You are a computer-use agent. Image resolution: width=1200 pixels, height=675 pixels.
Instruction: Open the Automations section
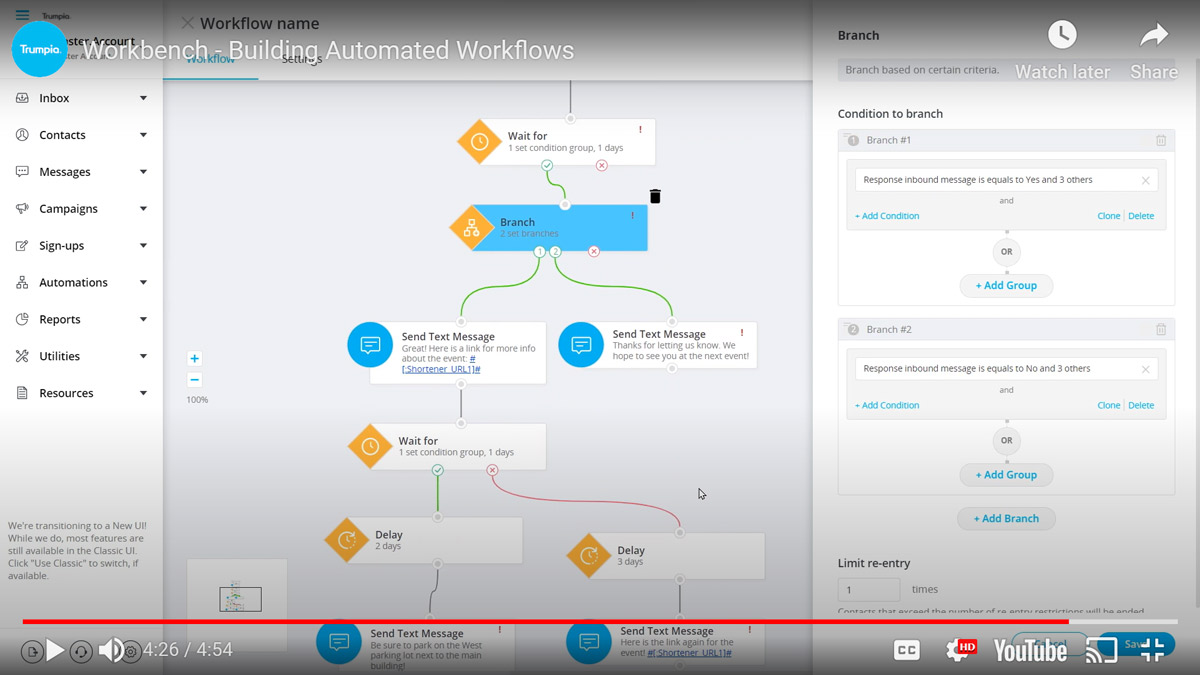coord(73,283)
